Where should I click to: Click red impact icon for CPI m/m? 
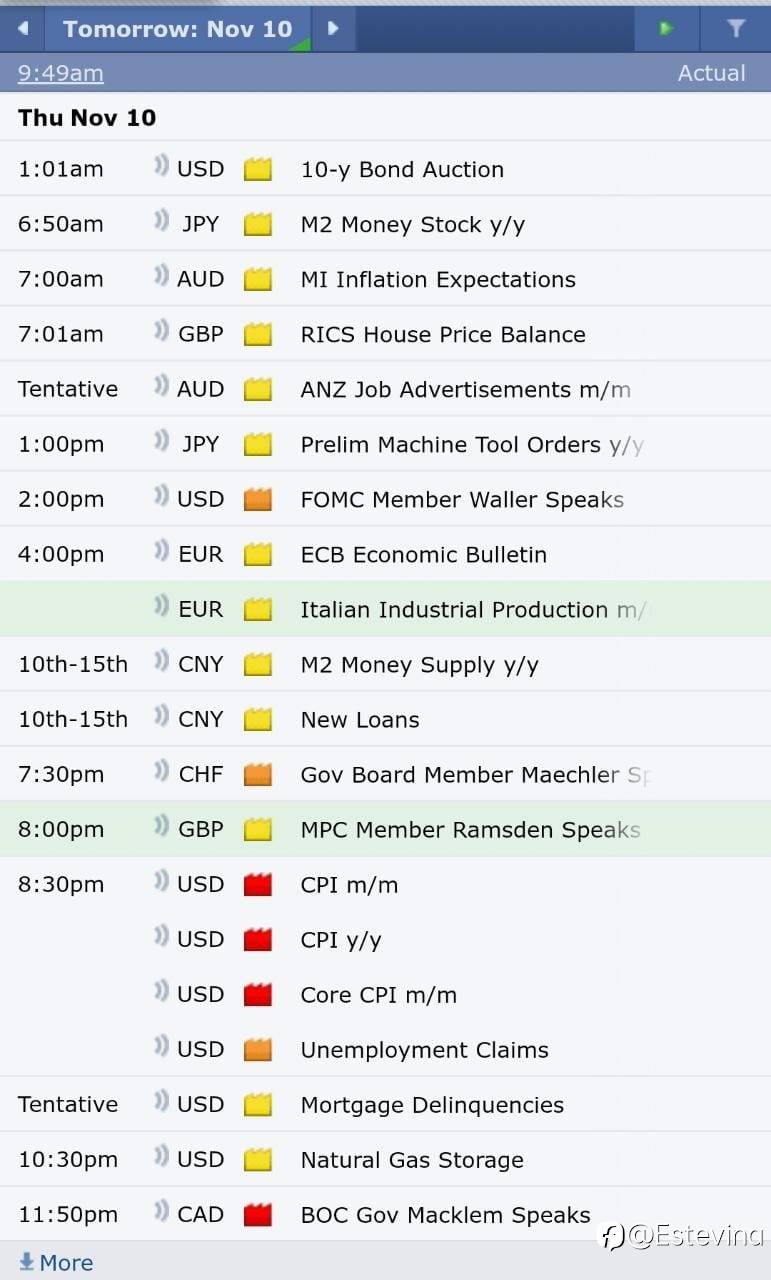pos(258,884)
